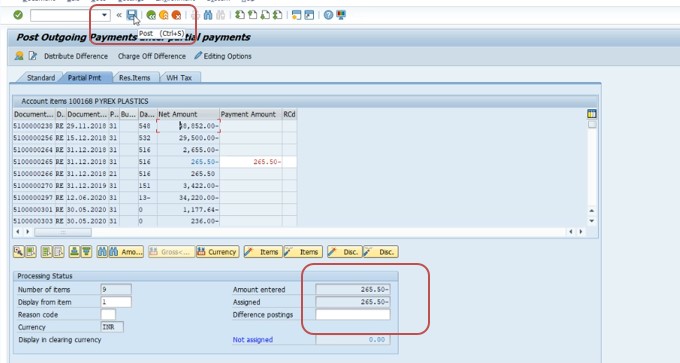
Task: Click the blue binoculars Find icon in top toolbar
Action: coord(208,15)
